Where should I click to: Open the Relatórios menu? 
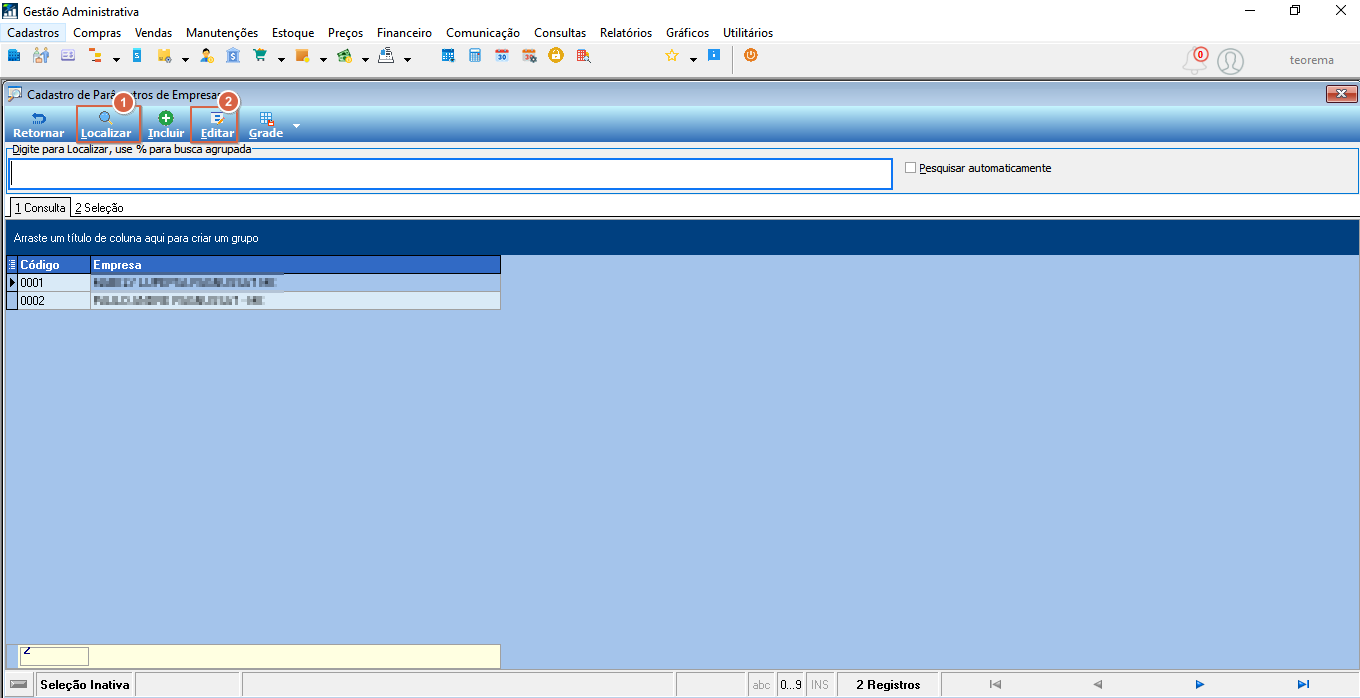coord(626,33)
